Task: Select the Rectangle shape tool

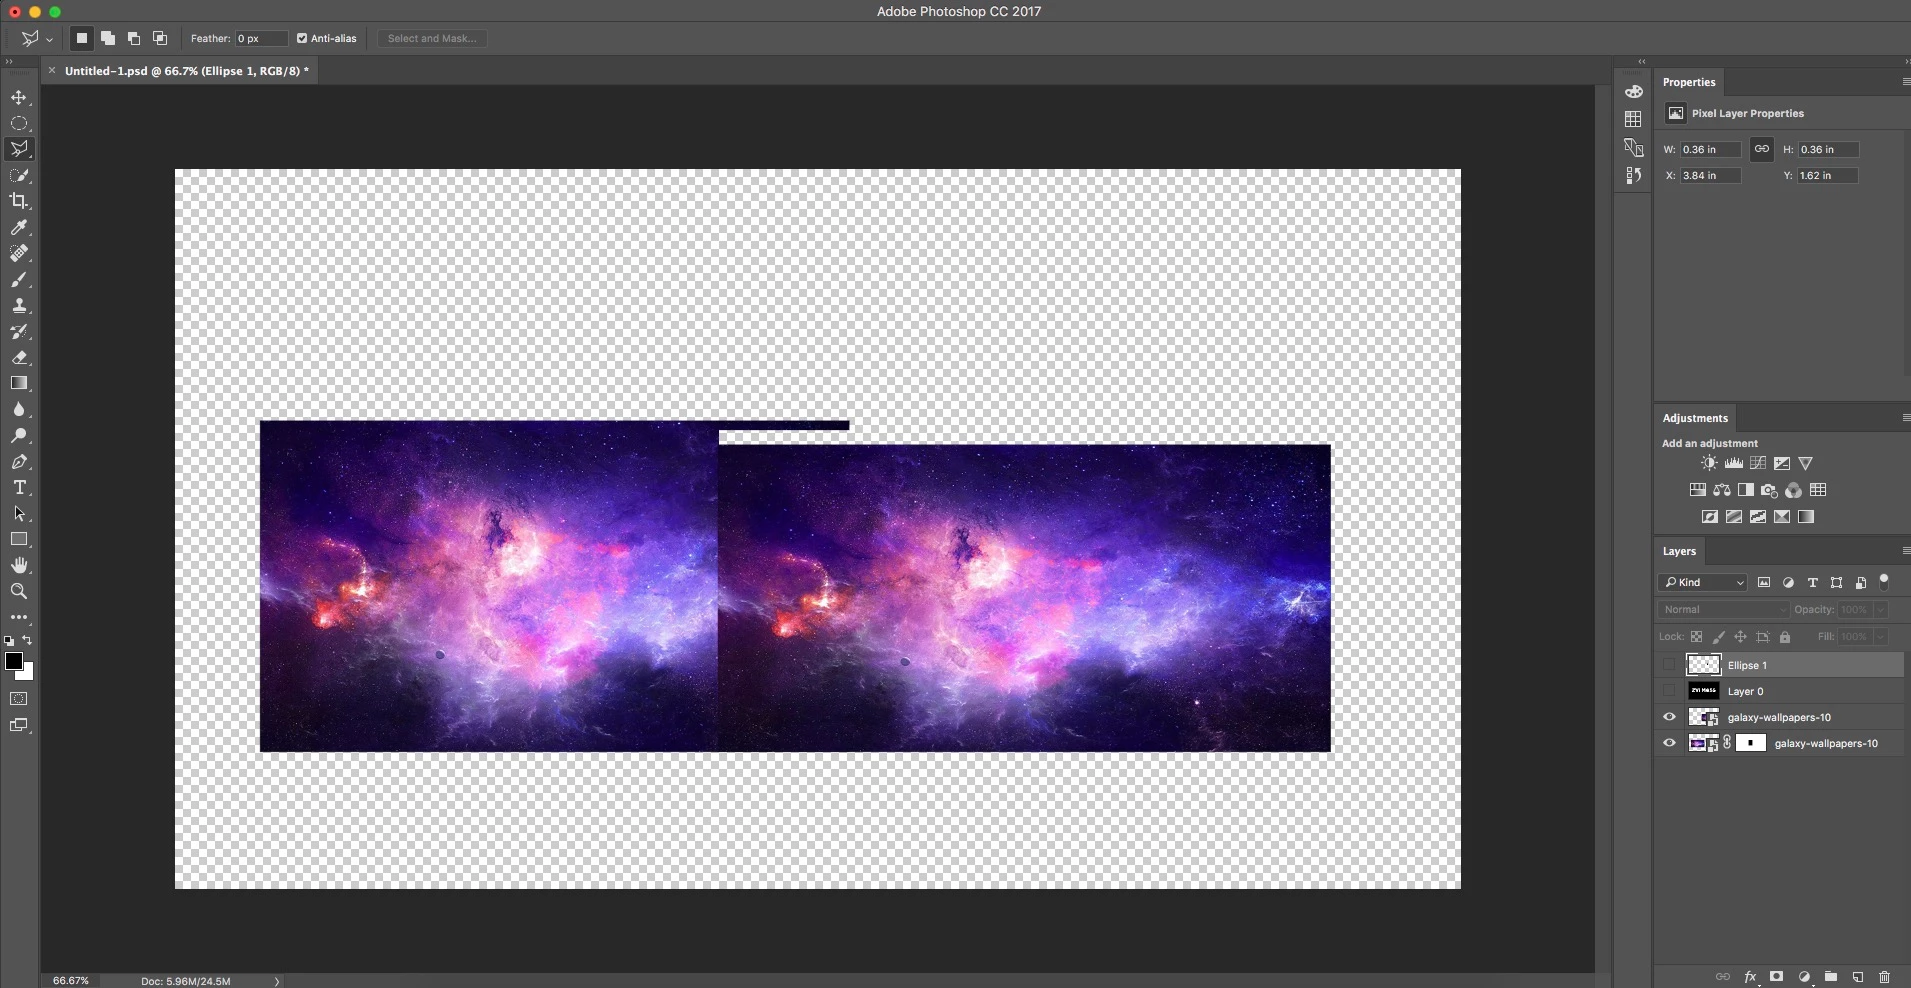Action: (19, 539)
